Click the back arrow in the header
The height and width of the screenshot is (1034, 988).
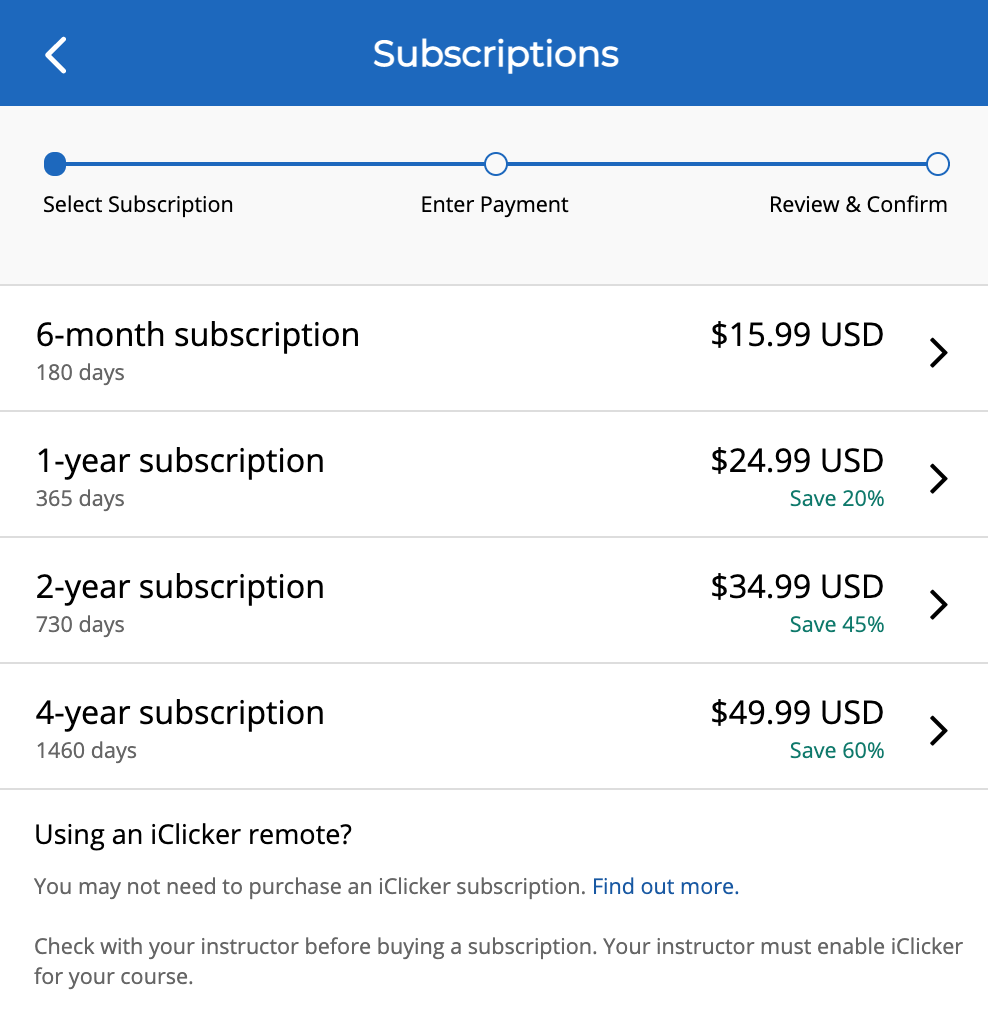point(55,55)
